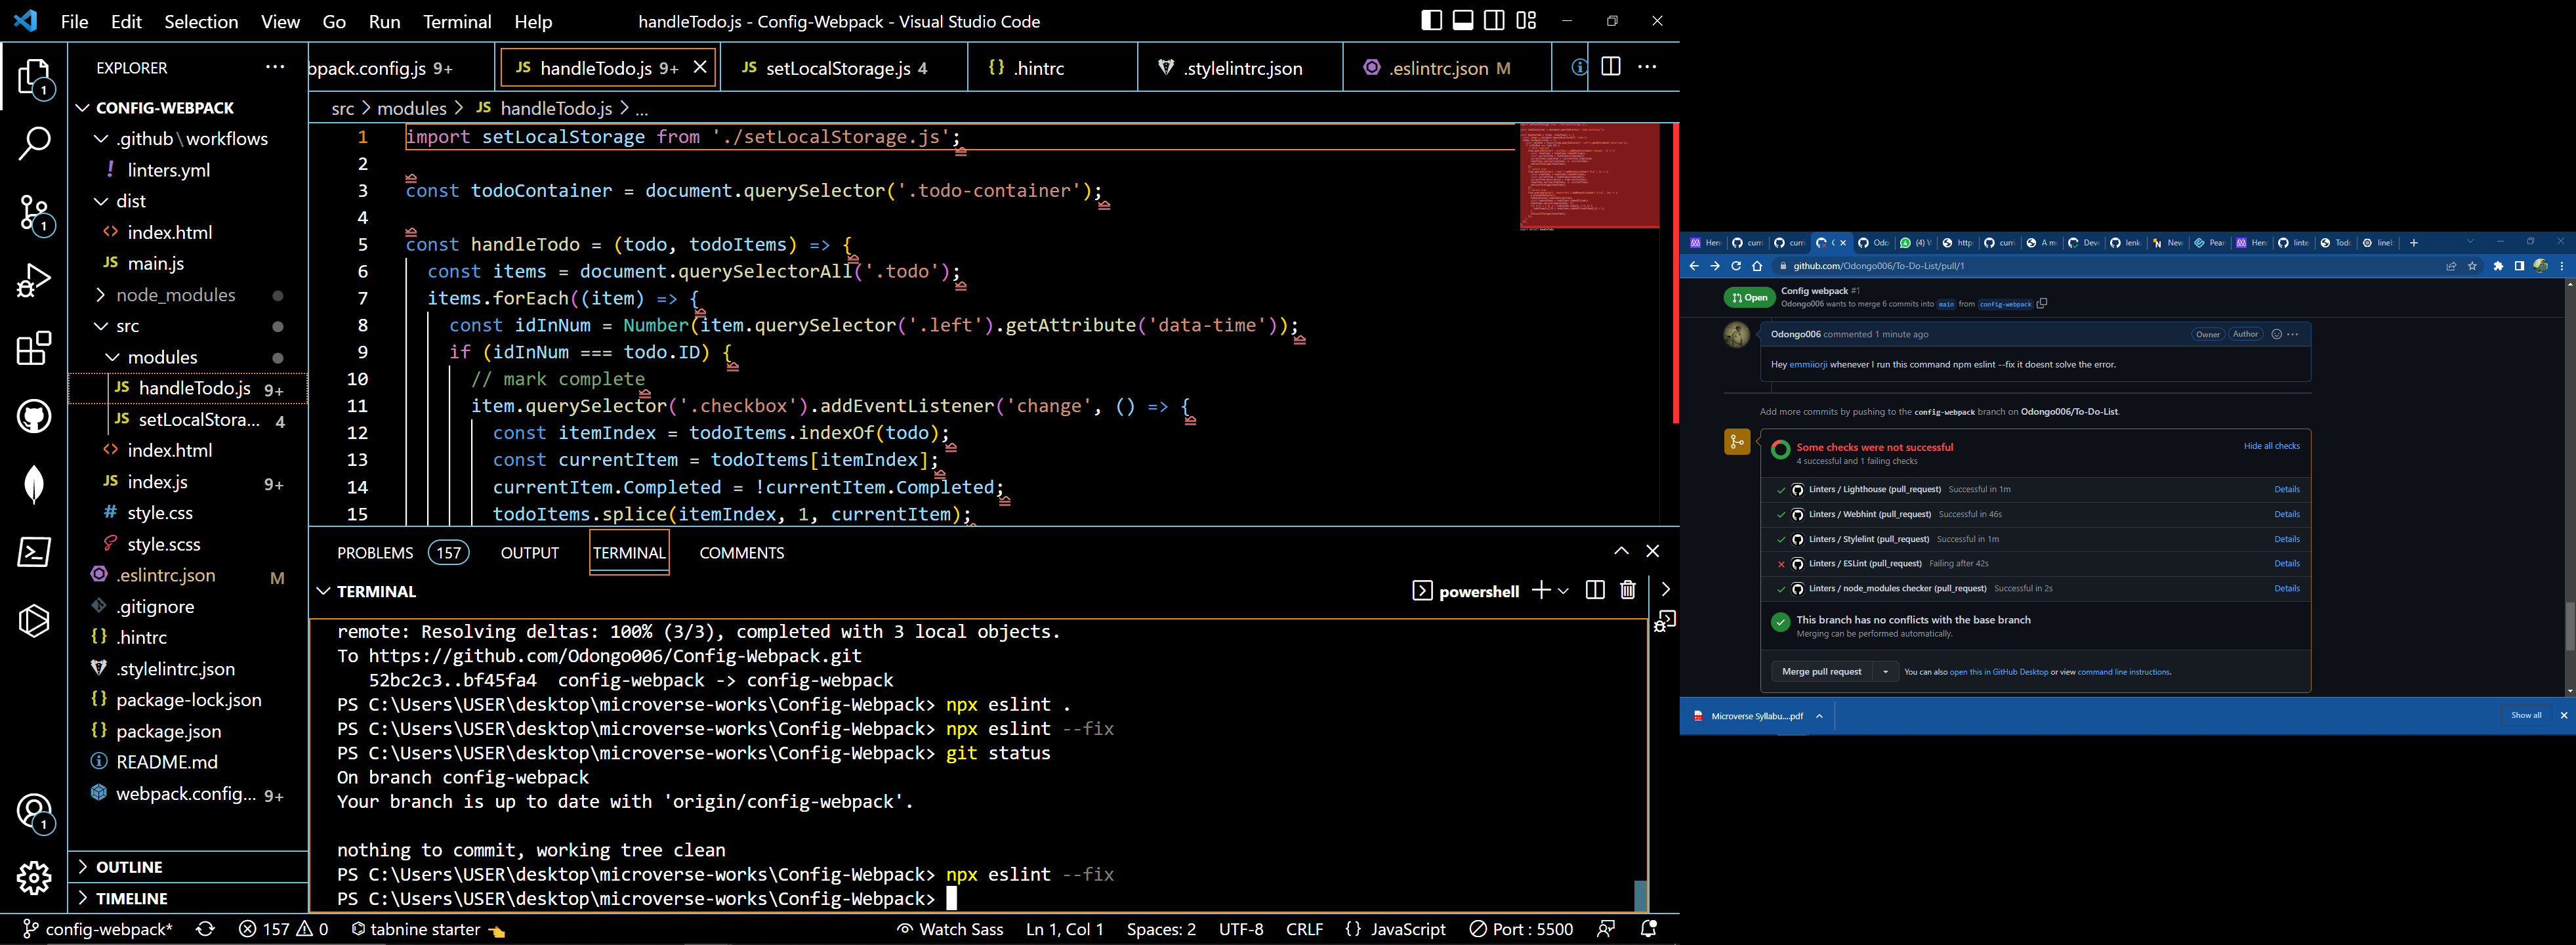
Task: Click Show all in Chrome downloads bar
Action: [x=2526, y=716]
